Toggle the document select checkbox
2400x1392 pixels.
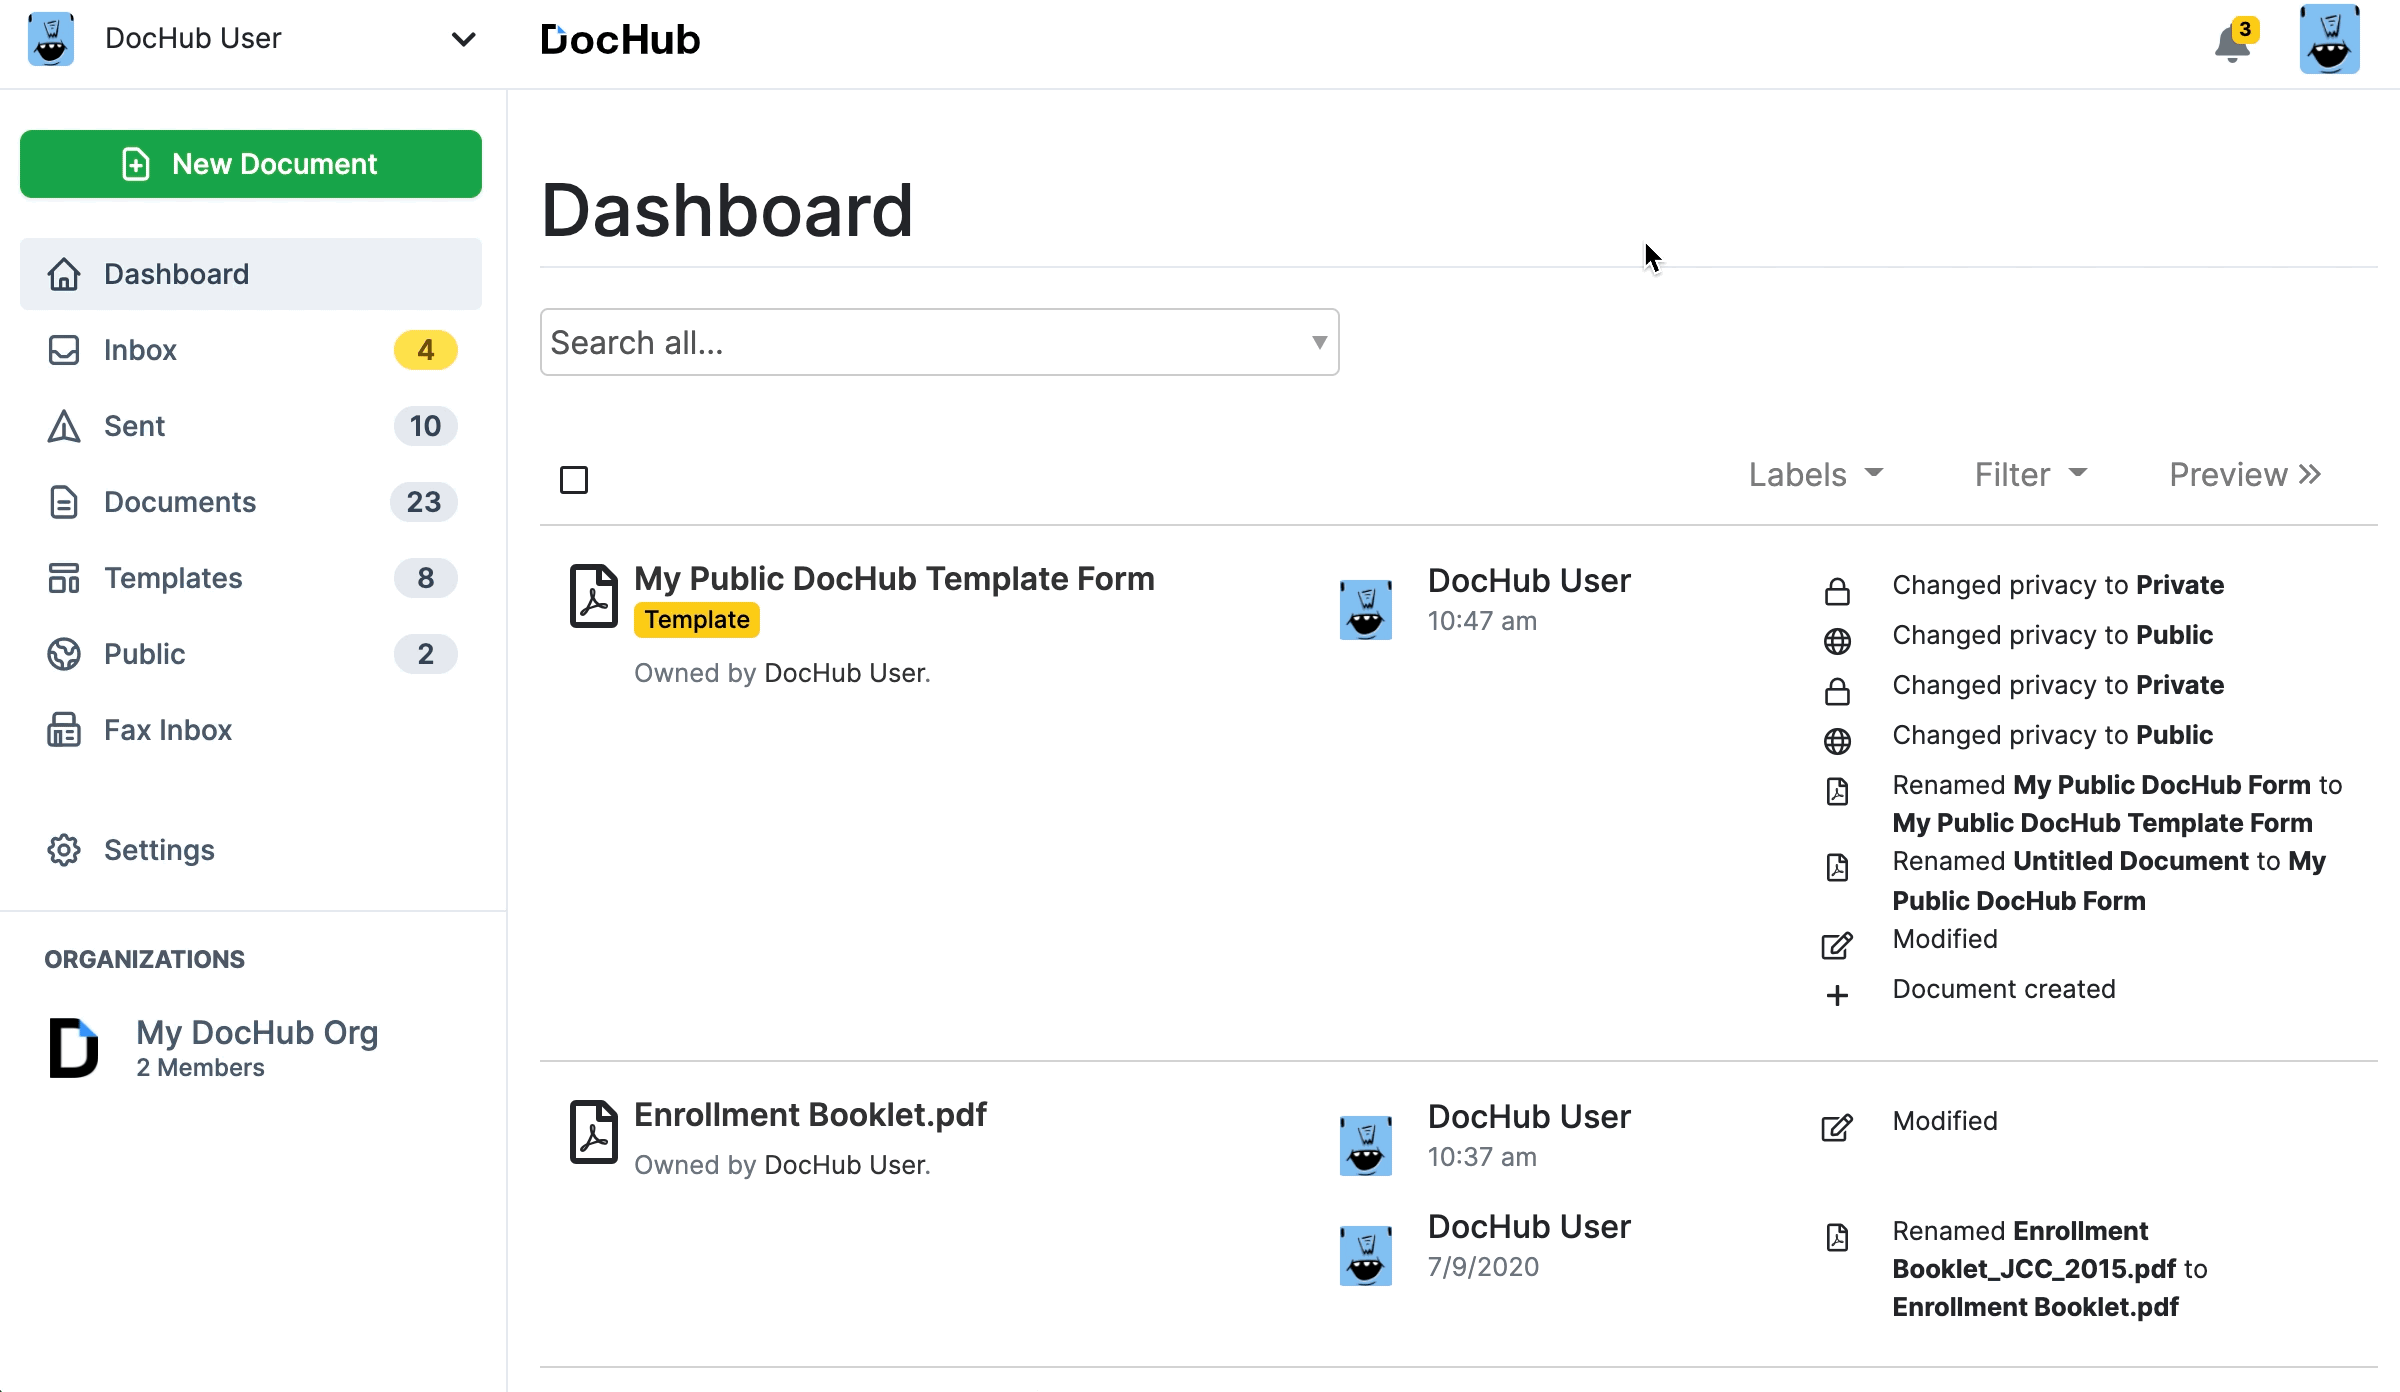[575, 477]
